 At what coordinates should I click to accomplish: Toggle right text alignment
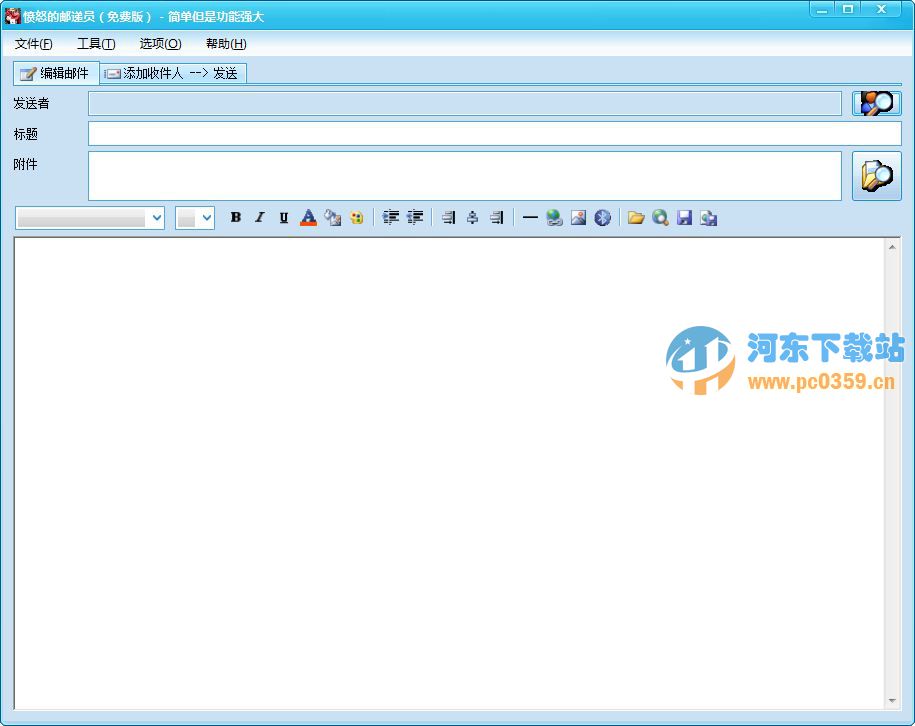click(494, 217)
